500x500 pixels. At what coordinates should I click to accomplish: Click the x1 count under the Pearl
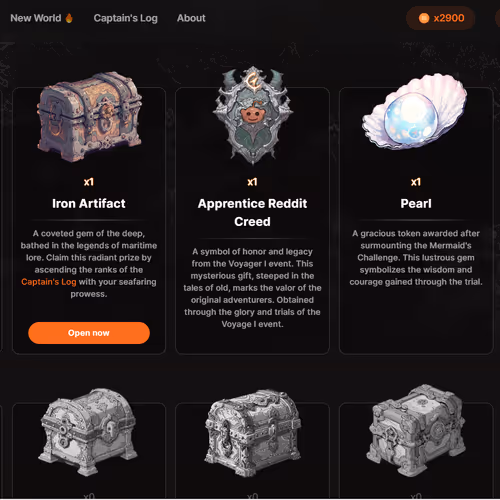click(x=416, y=182)
